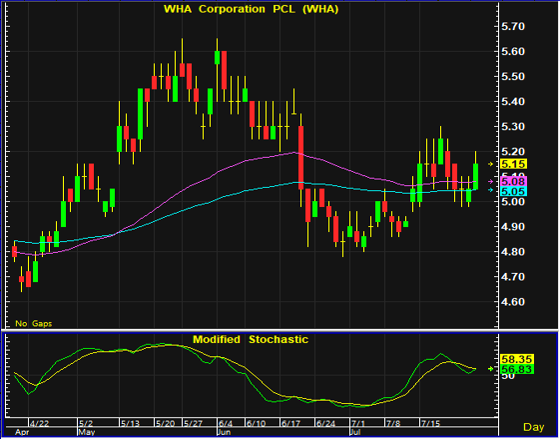Click the 4.80 price axis label
This screenshot has width=560, height=439.
tap(514, 251)
